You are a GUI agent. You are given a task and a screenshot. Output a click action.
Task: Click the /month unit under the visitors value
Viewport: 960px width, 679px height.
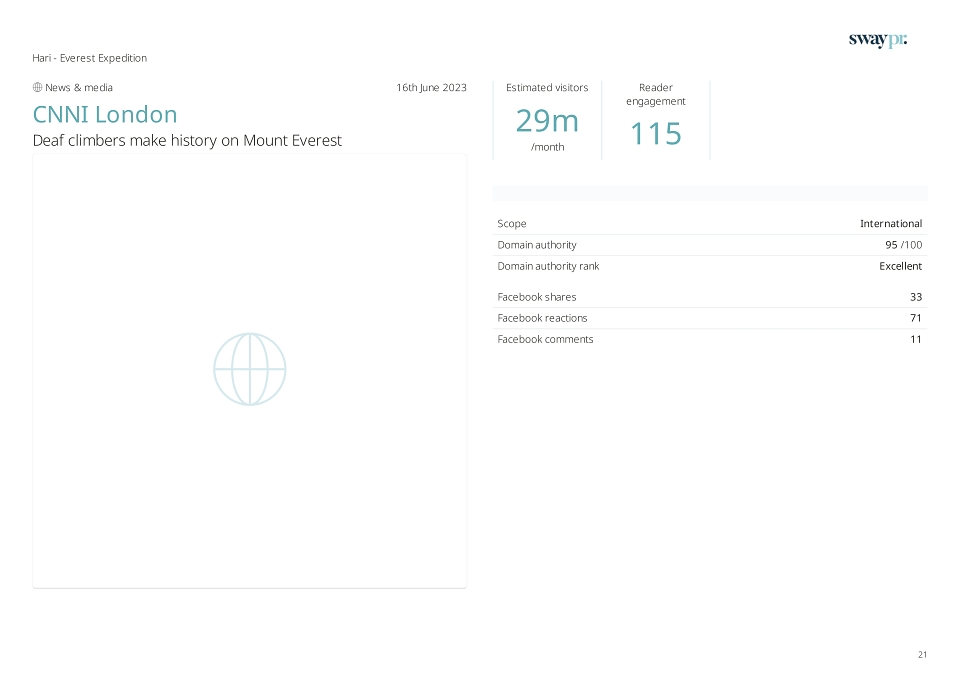(547, 147)
